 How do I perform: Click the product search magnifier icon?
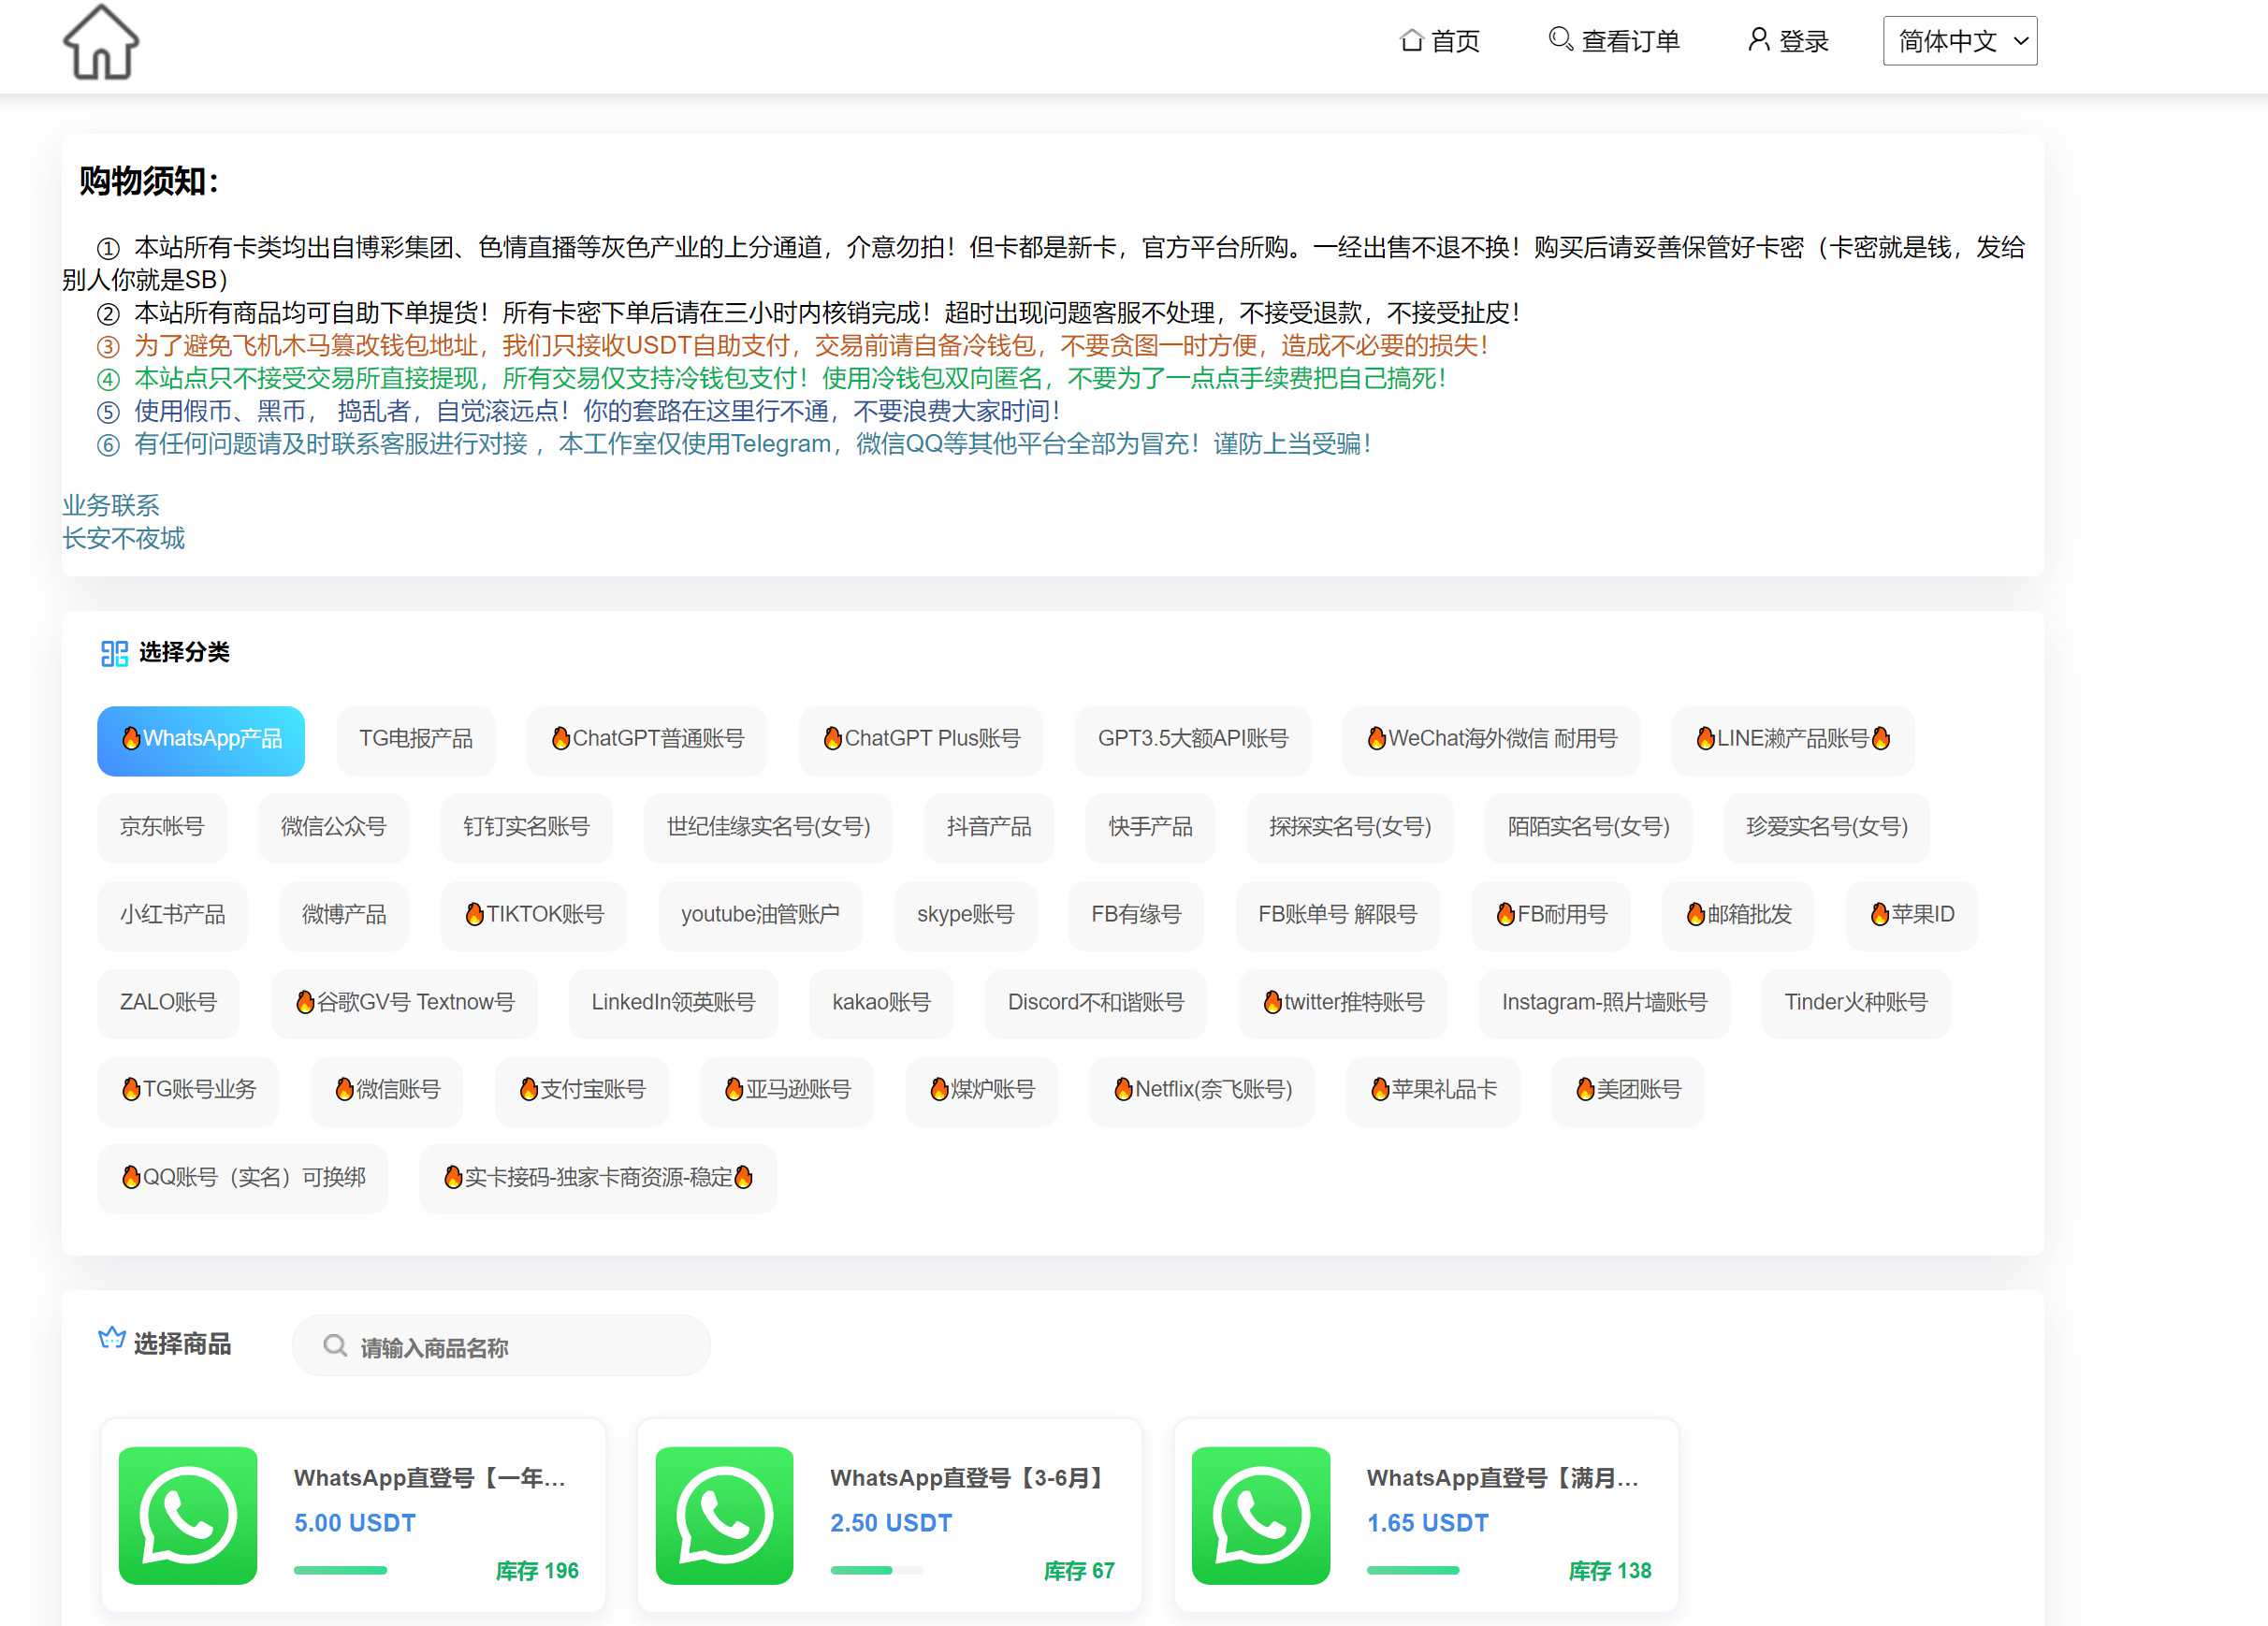point(335,1346)
